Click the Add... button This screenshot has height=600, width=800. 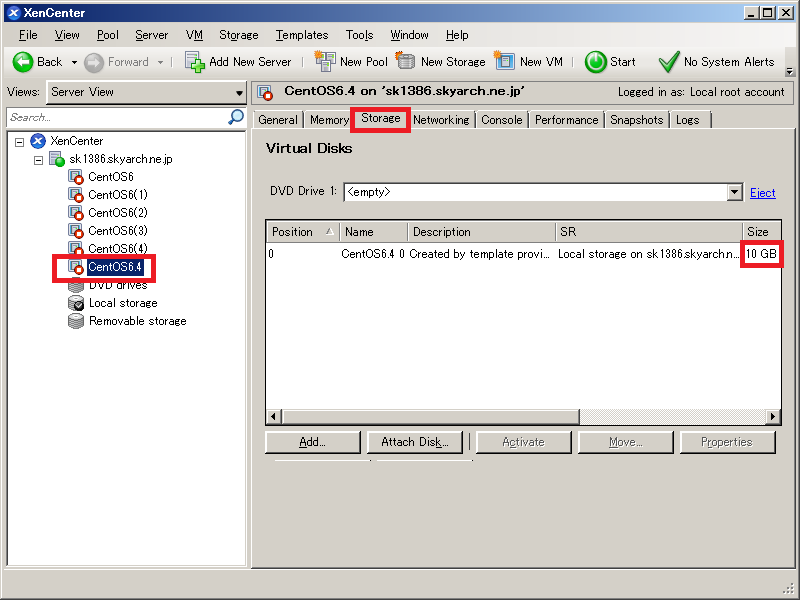pos(313,442)
